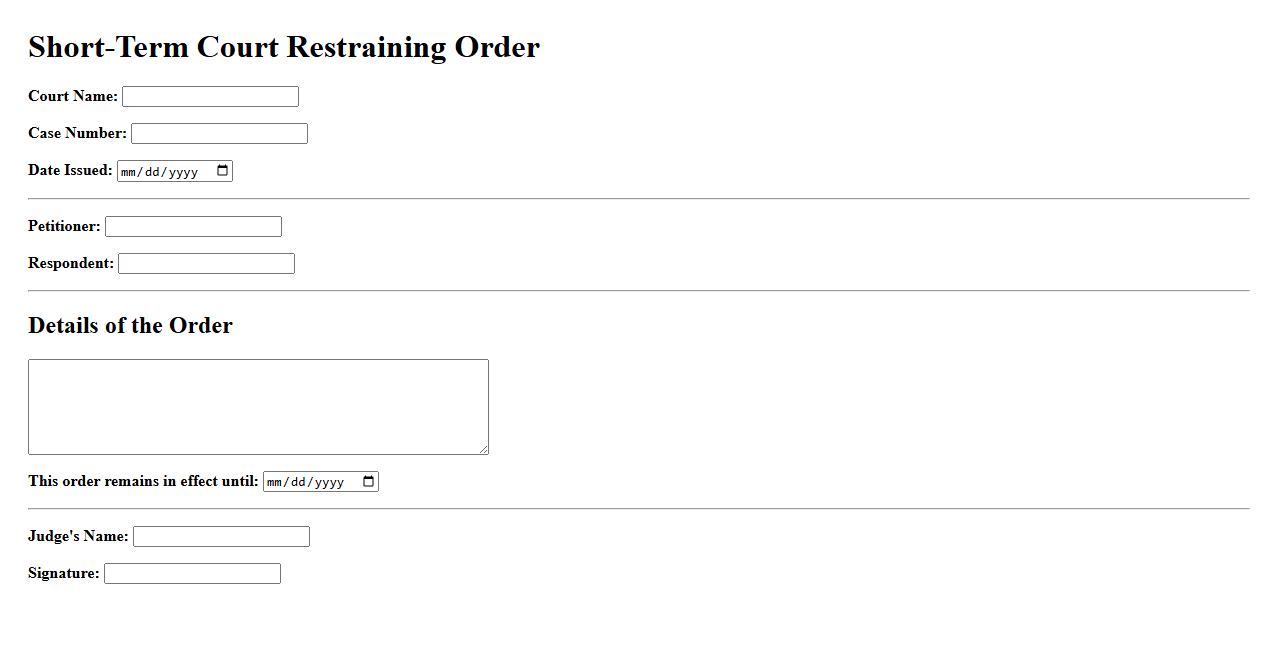
Task: Select the month segment of Date Issued
Action: tap(130, 172)
